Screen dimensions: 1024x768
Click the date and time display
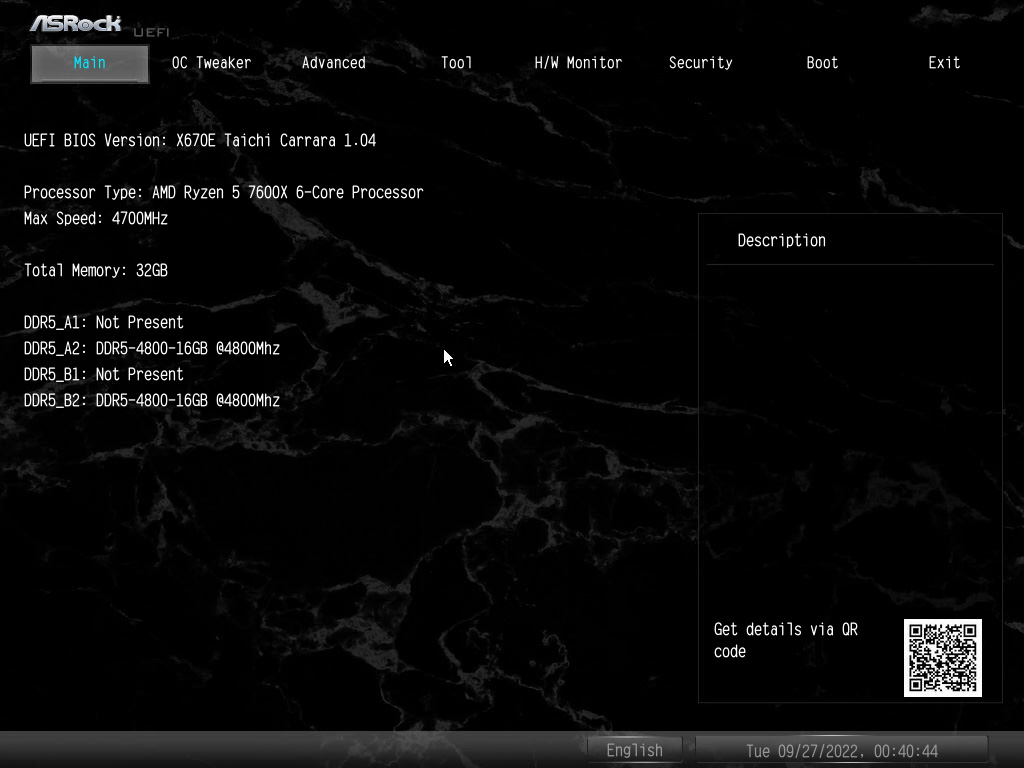coord(842,750)
